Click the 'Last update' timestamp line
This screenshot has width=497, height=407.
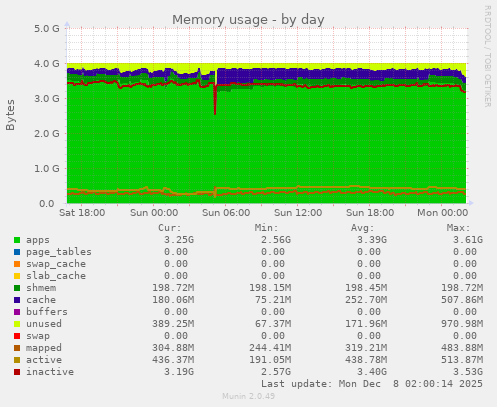[372, 384]
